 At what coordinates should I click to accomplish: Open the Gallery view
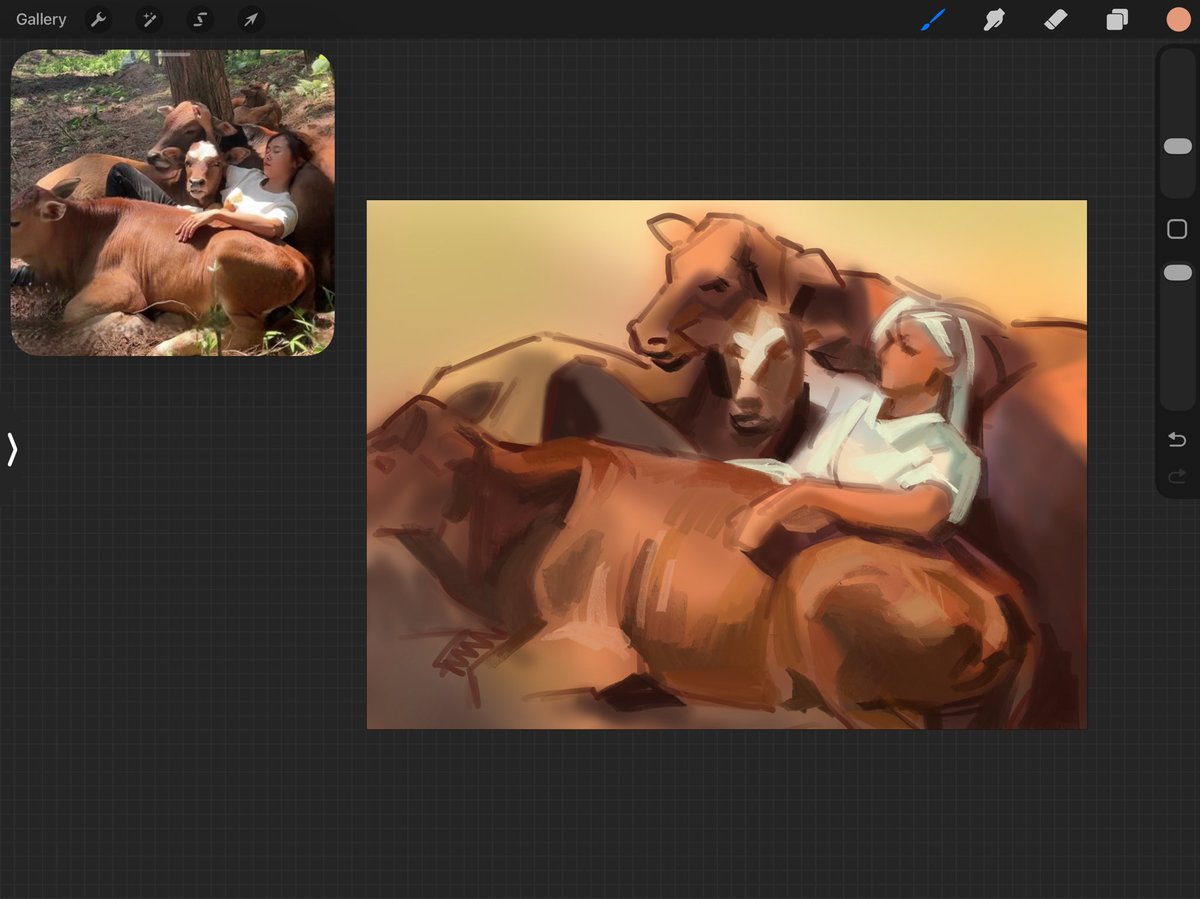click(x=41, y=19)
